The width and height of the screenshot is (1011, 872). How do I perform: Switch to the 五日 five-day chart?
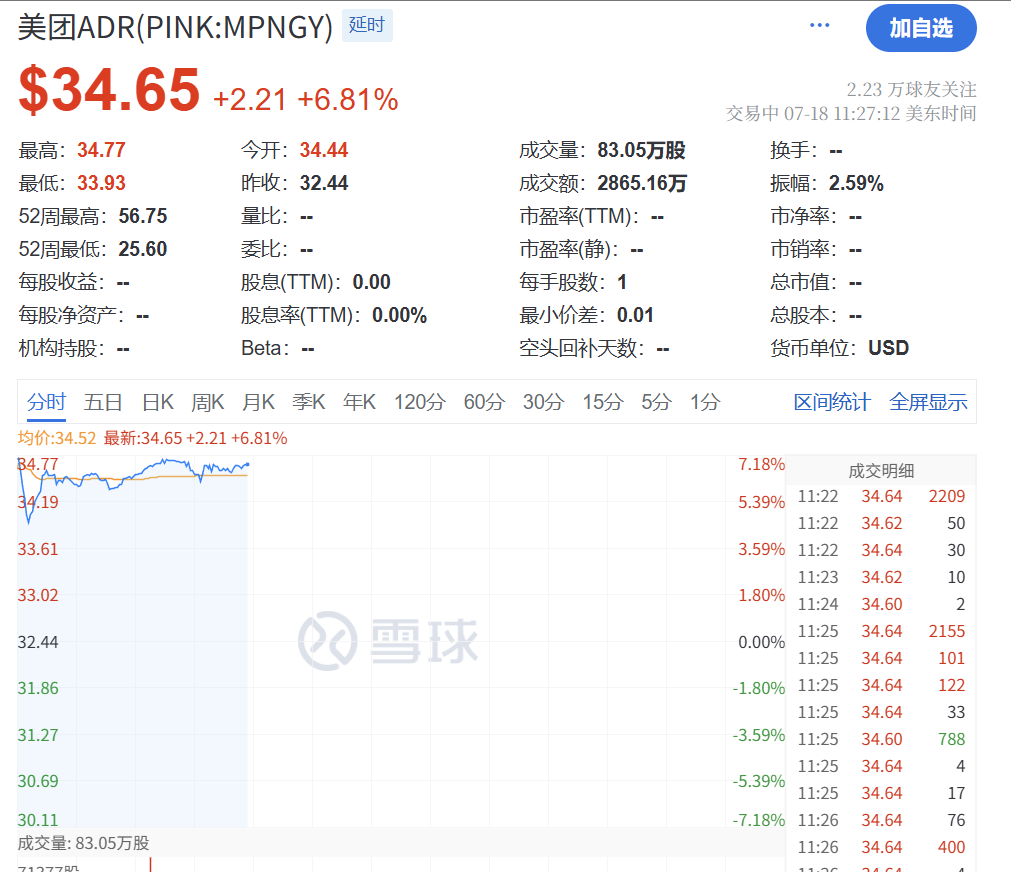tap(103, 403)
